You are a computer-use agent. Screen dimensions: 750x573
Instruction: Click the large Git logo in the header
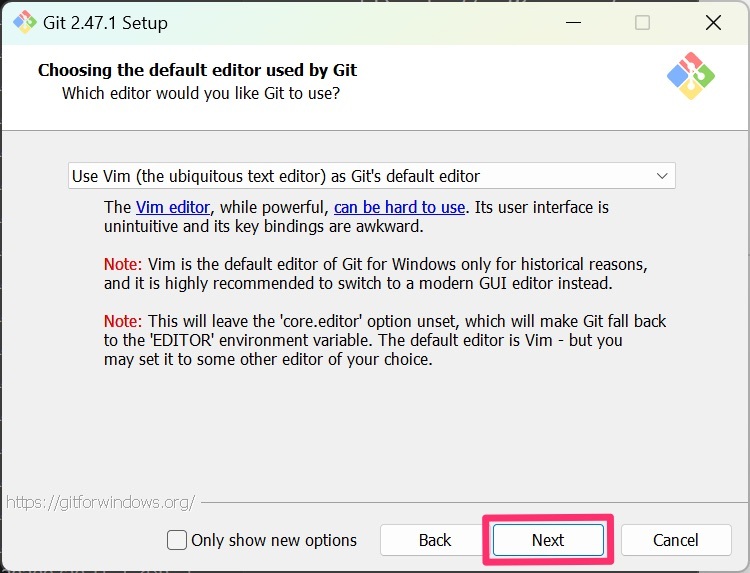coord(691,76)
